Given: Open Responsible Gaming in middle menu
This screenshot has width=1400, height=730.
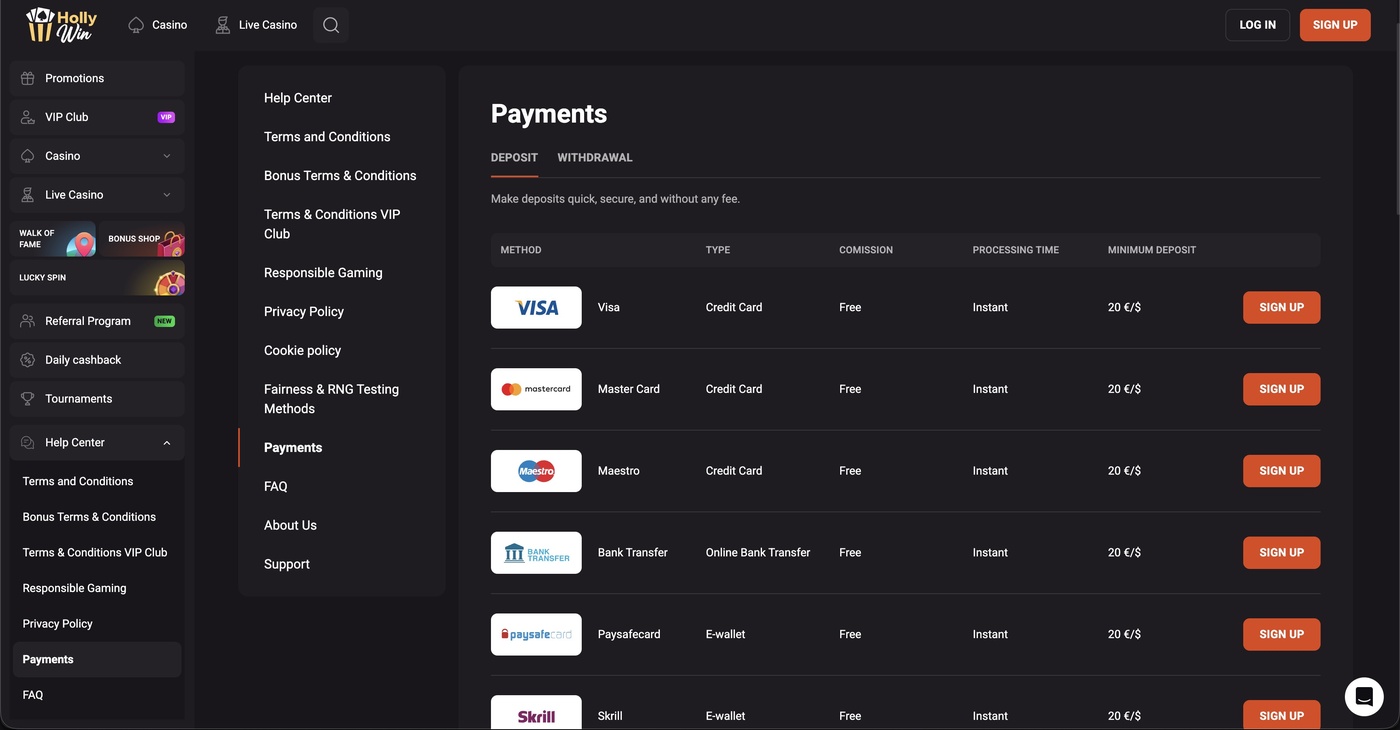Looking at the screenshot, I should (x=323, y=273).
